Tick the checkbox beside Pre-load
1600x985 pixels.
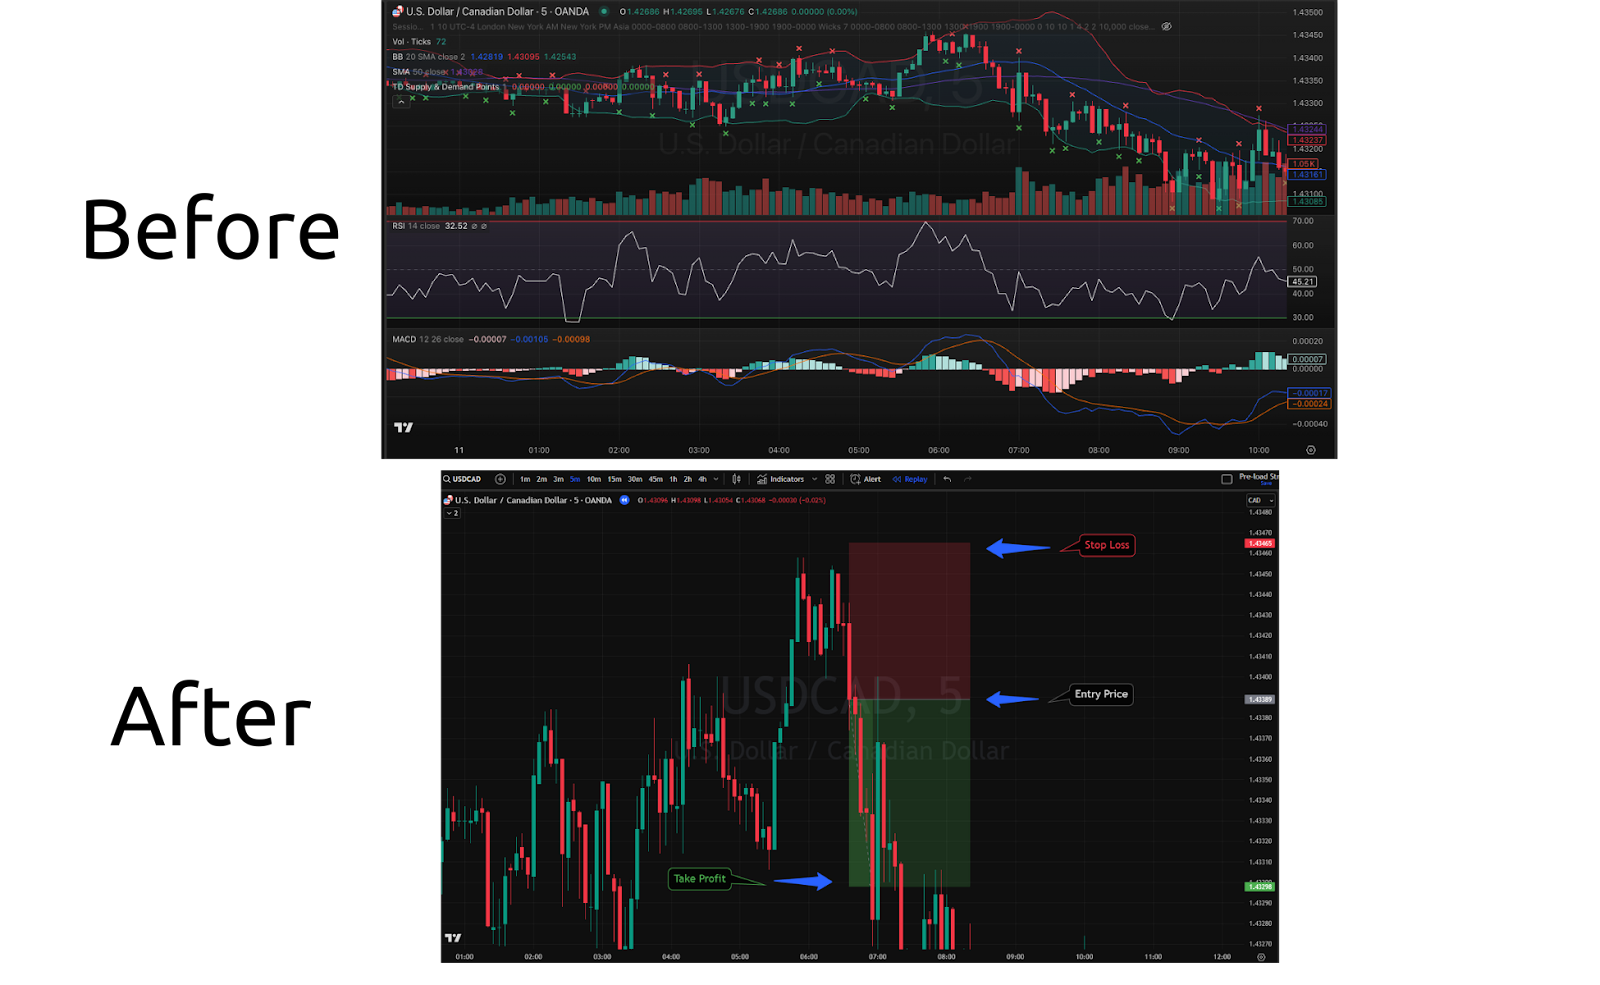click(x=1227, y=479)
